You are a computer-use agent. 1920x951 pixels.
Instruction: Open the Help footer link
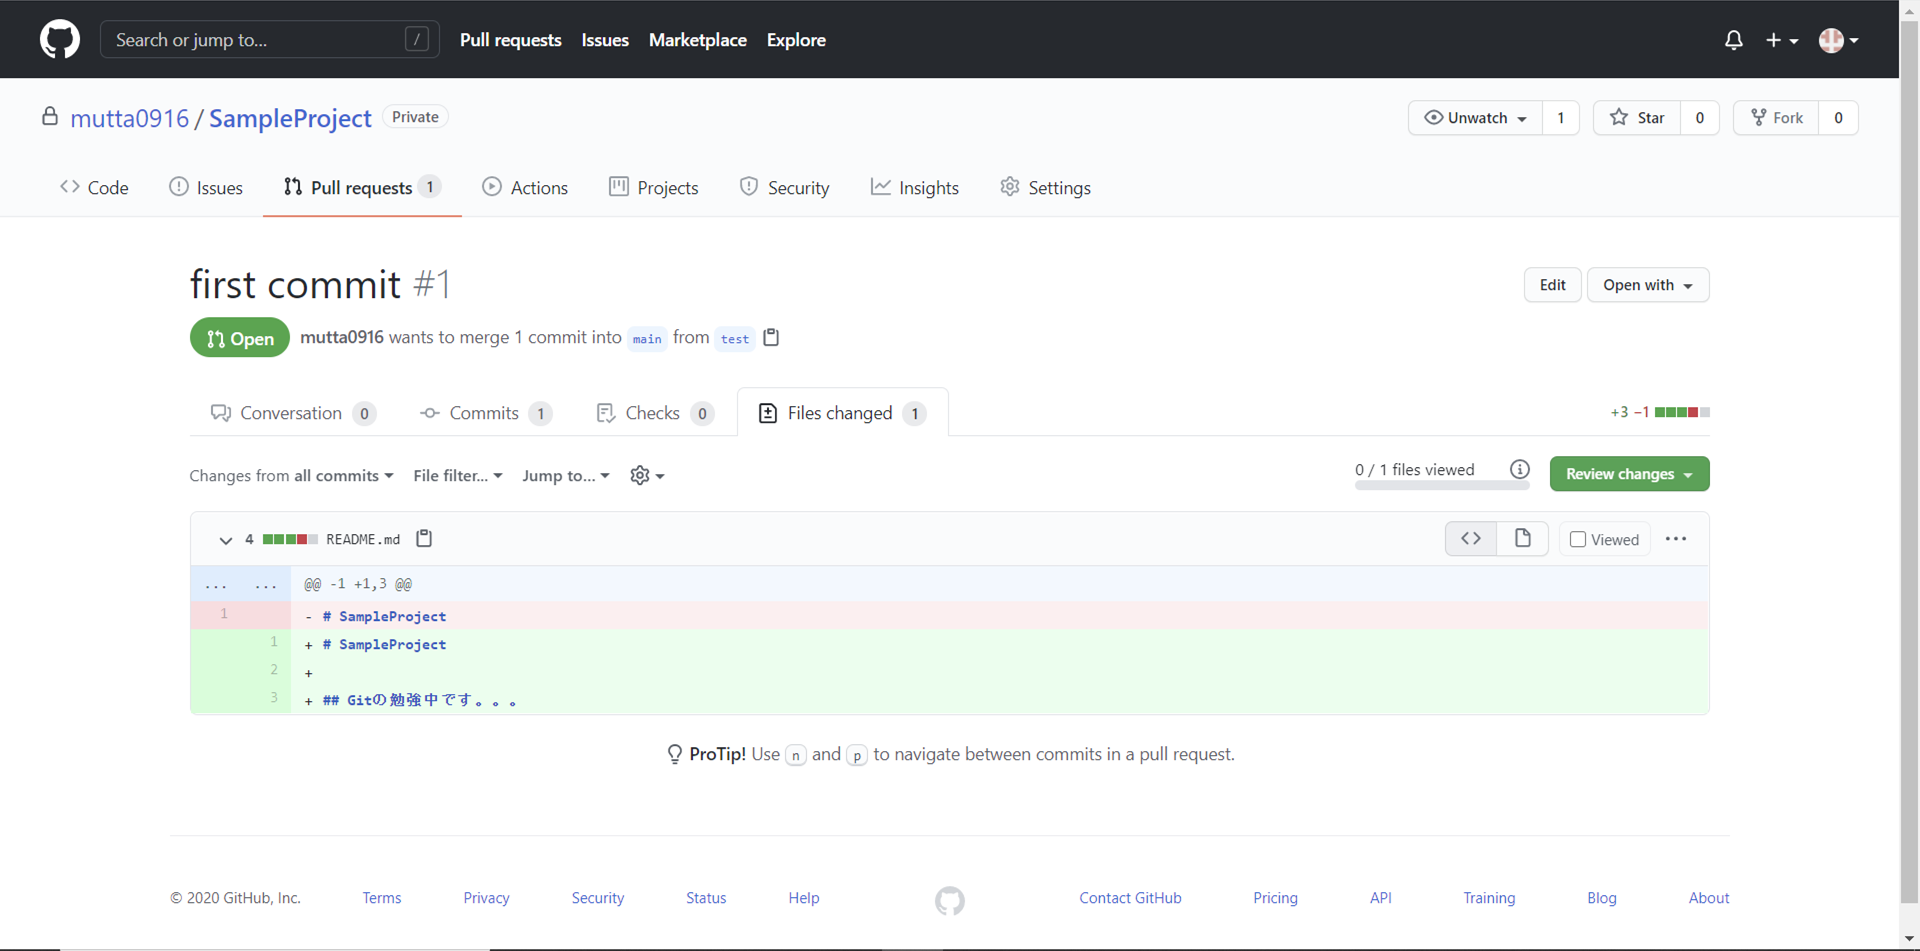tap(804, 898)
